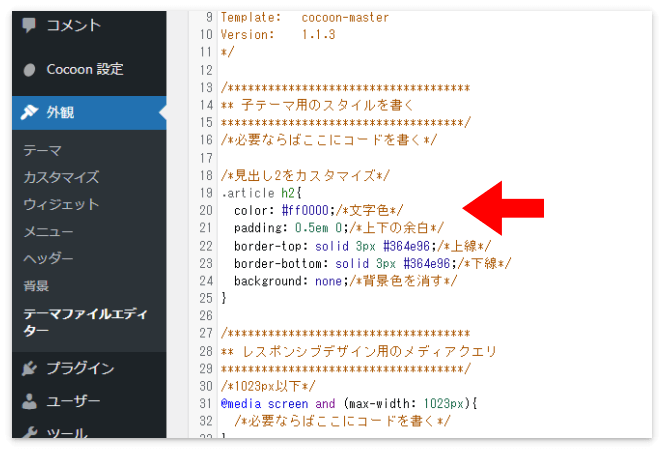This screenshot has height=451, width=664.
Task: Open the カスタマイズ submenu link
Action: pos(61,177)
